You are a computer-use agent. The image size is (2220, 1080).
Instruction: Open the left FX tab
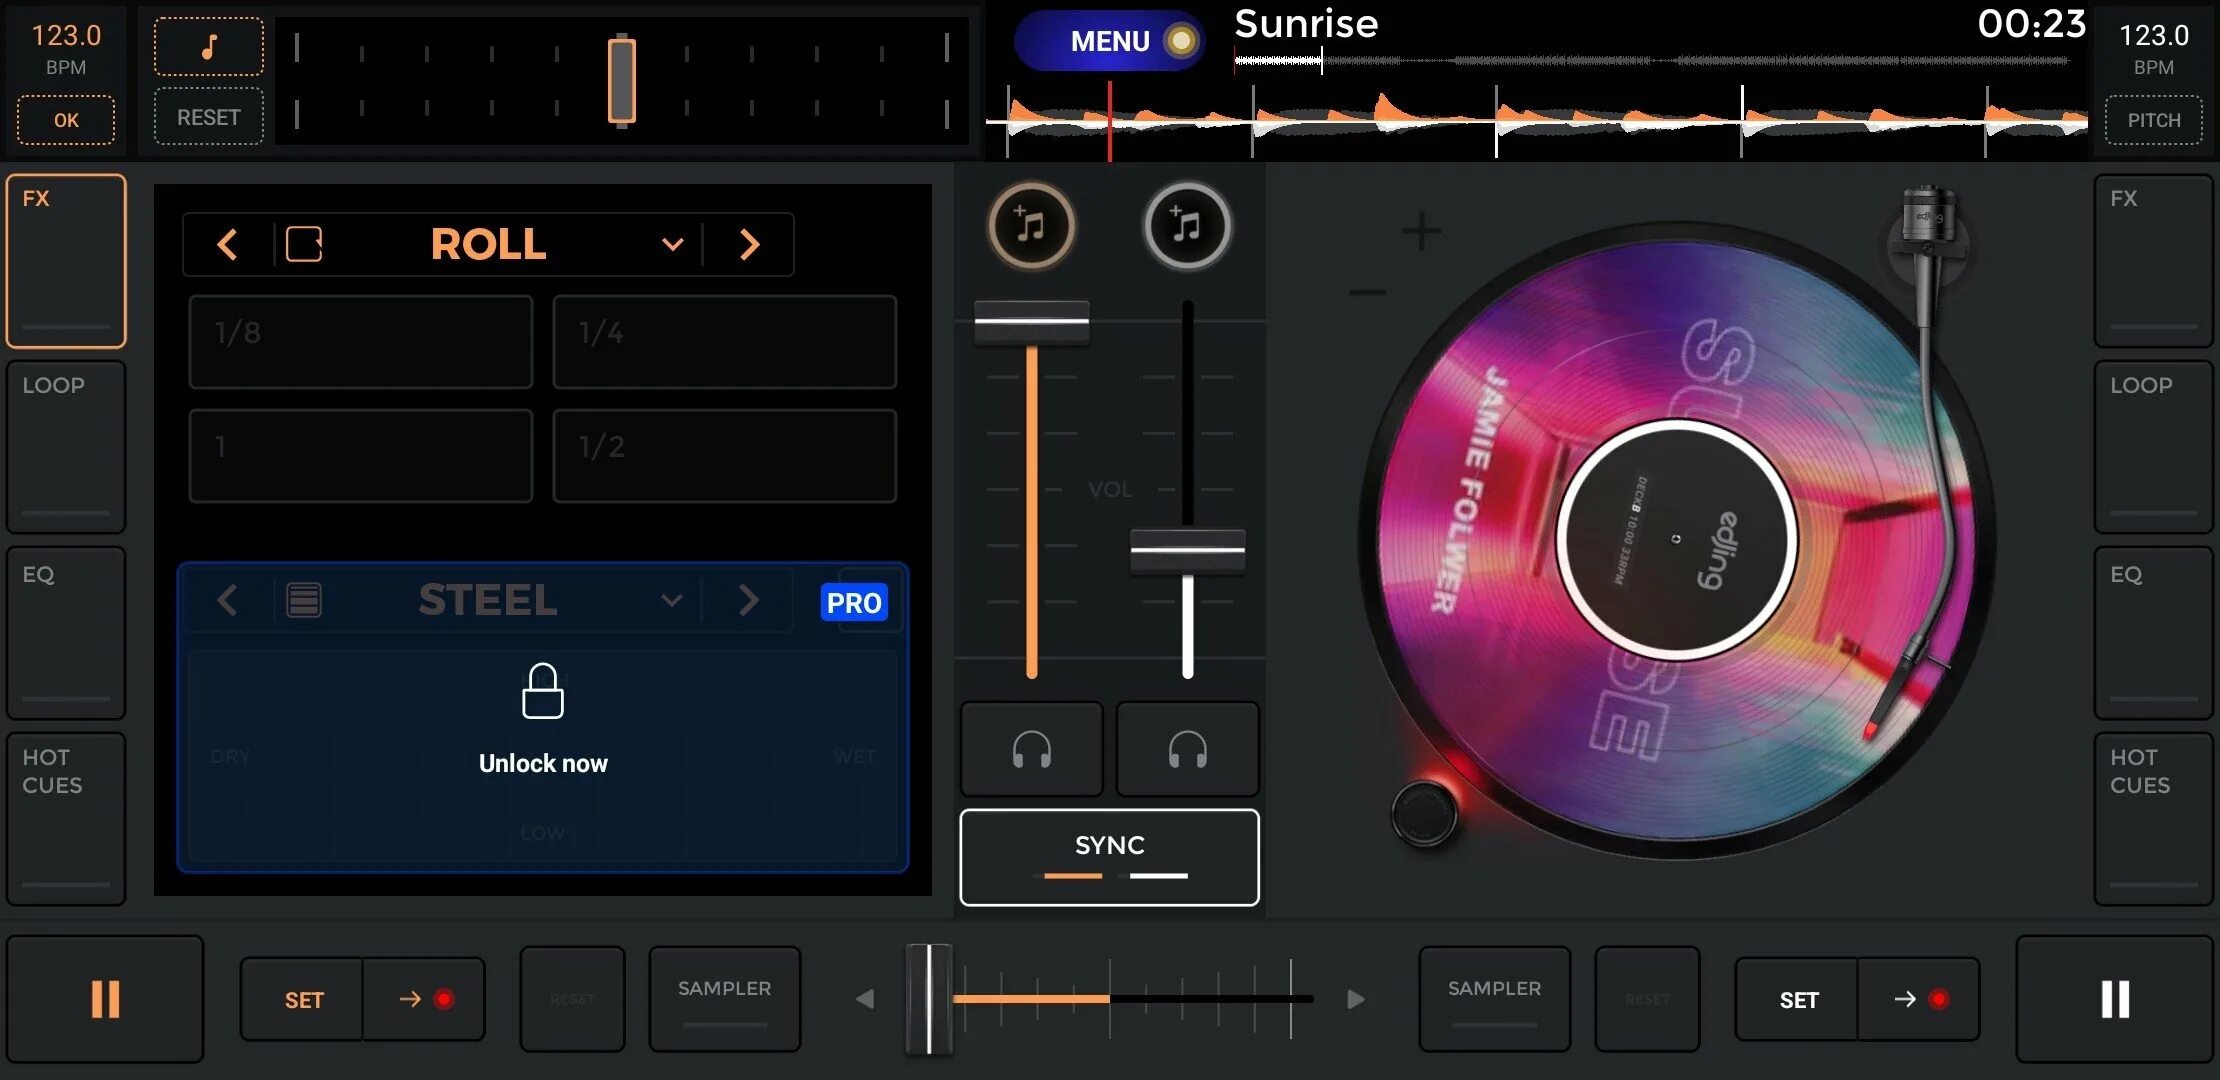pyautogui.click(x=66, y=261)
